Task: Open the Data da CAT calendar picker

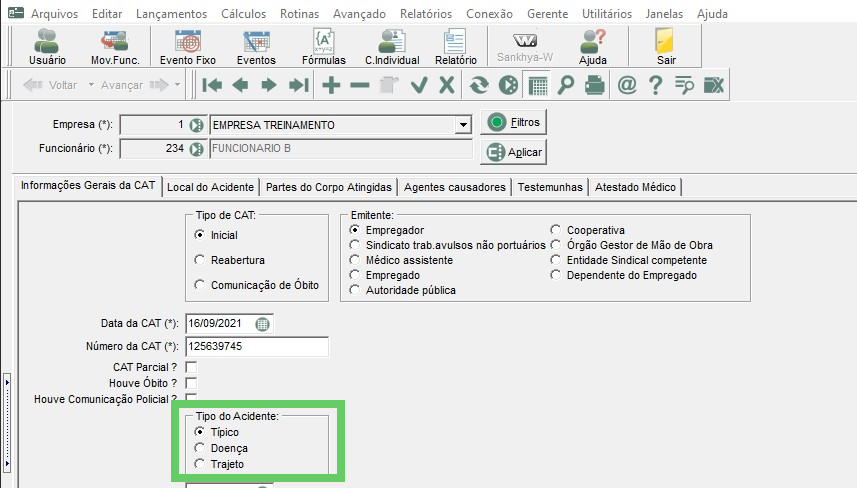Action: click(262, 324)
